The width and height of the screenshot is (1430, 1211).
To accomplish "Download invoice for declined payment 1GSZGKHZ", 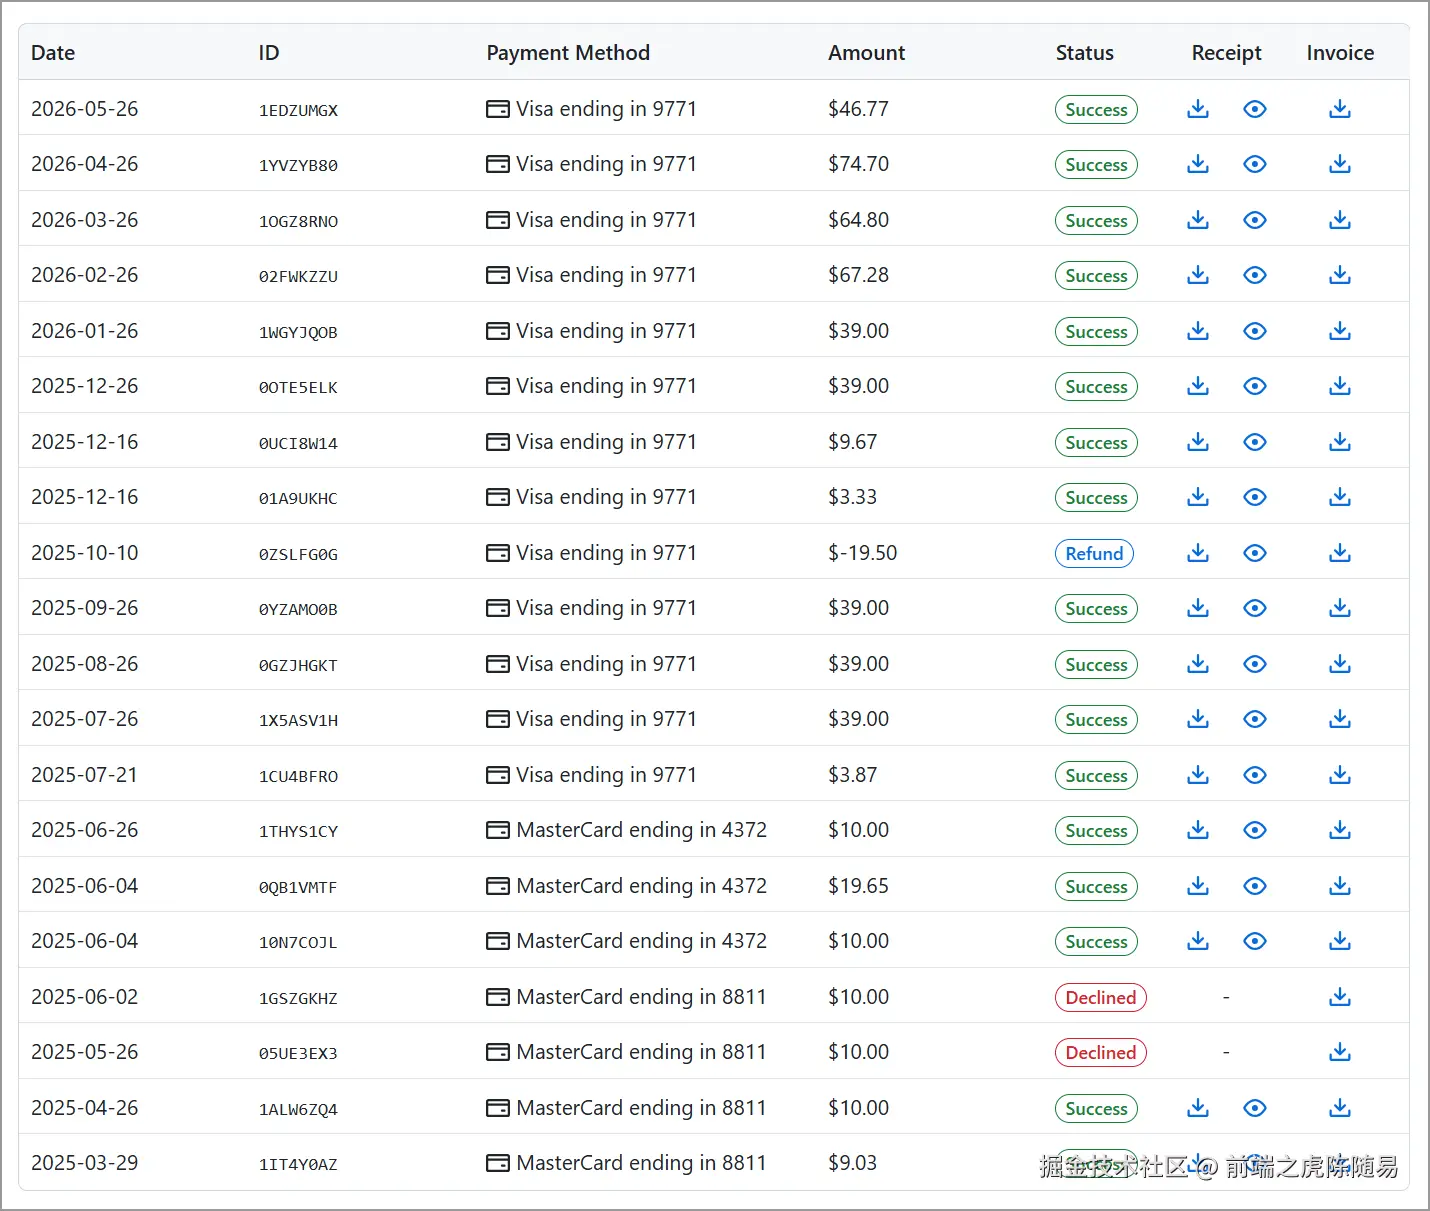I will (1340, 997).
